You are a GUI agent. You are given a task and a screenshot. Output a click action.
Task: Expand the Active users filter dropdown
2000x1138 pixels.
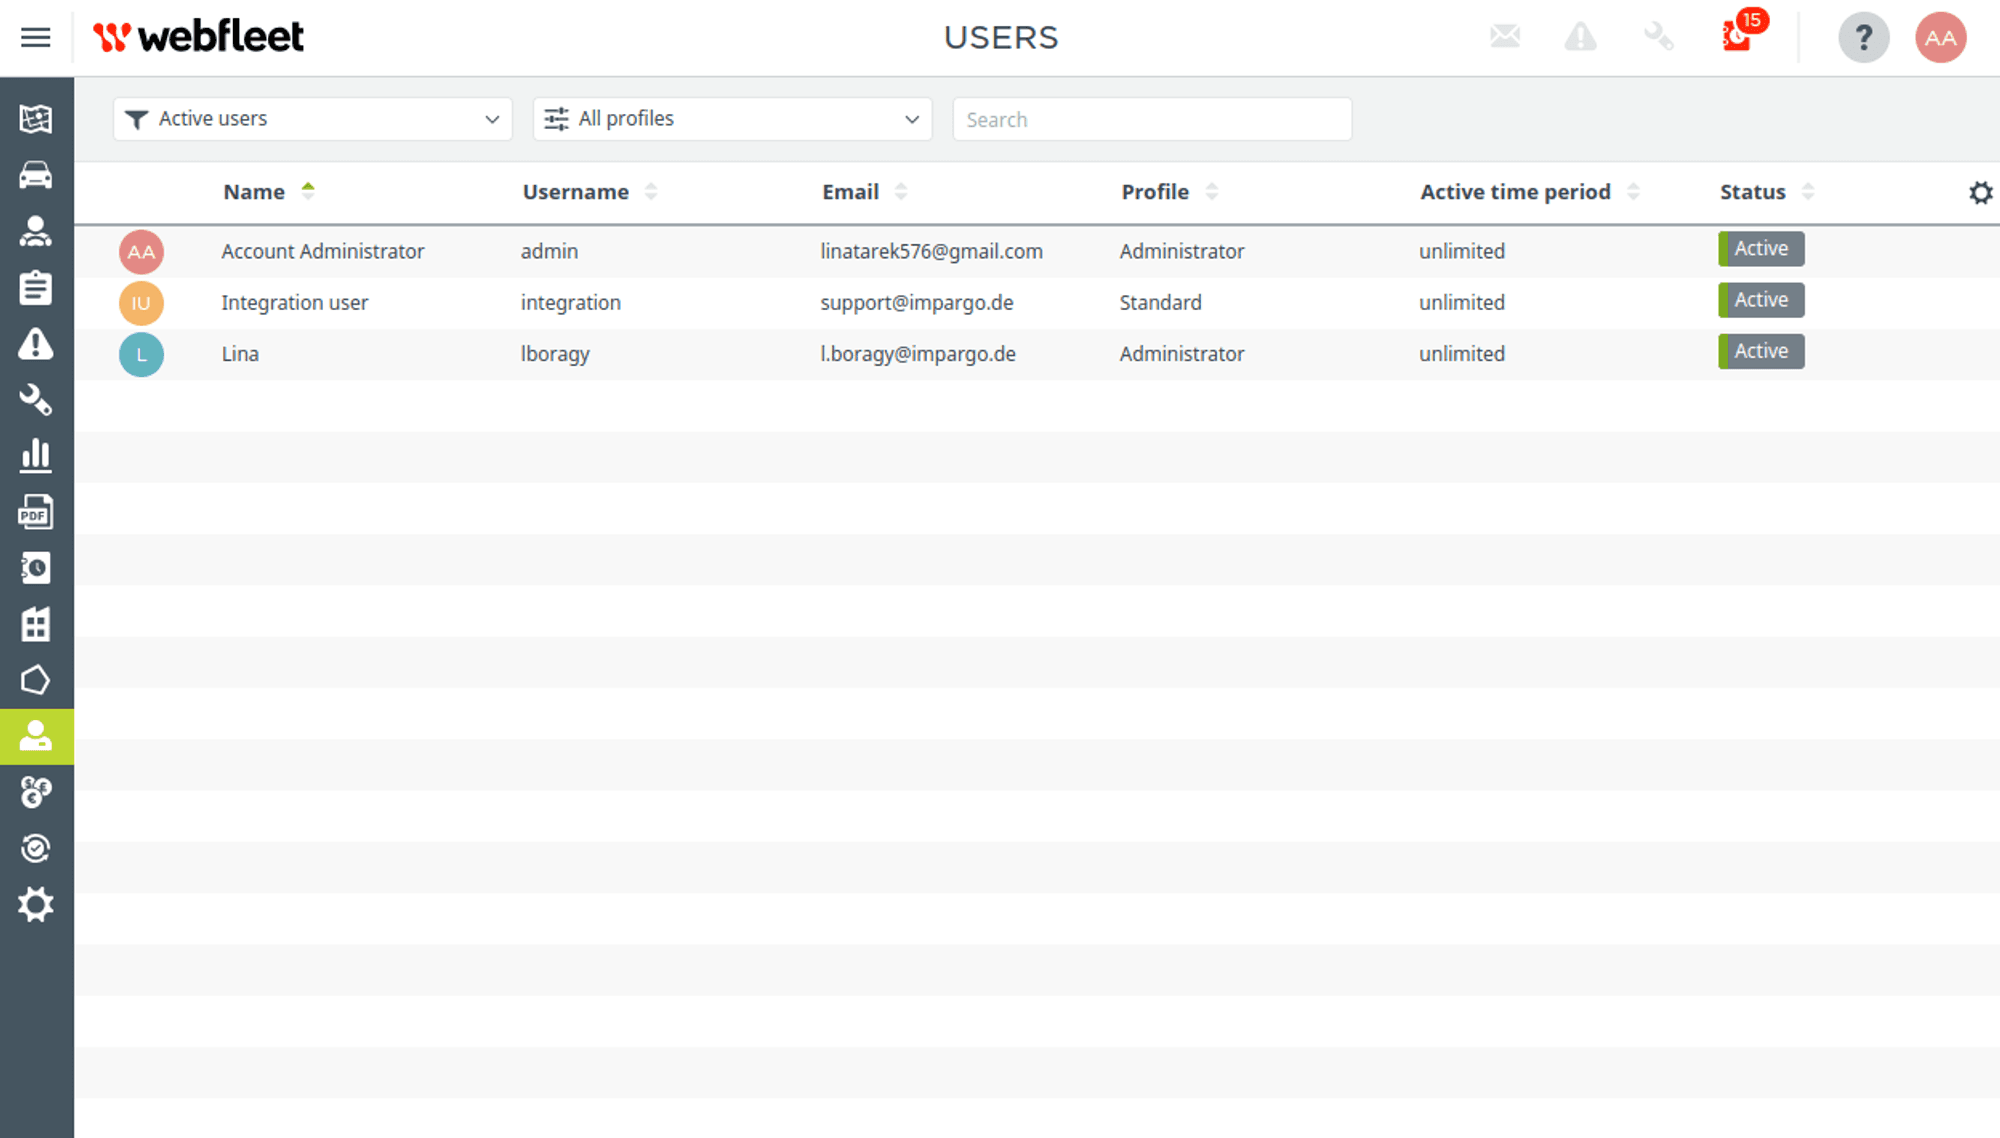[313, 119]
